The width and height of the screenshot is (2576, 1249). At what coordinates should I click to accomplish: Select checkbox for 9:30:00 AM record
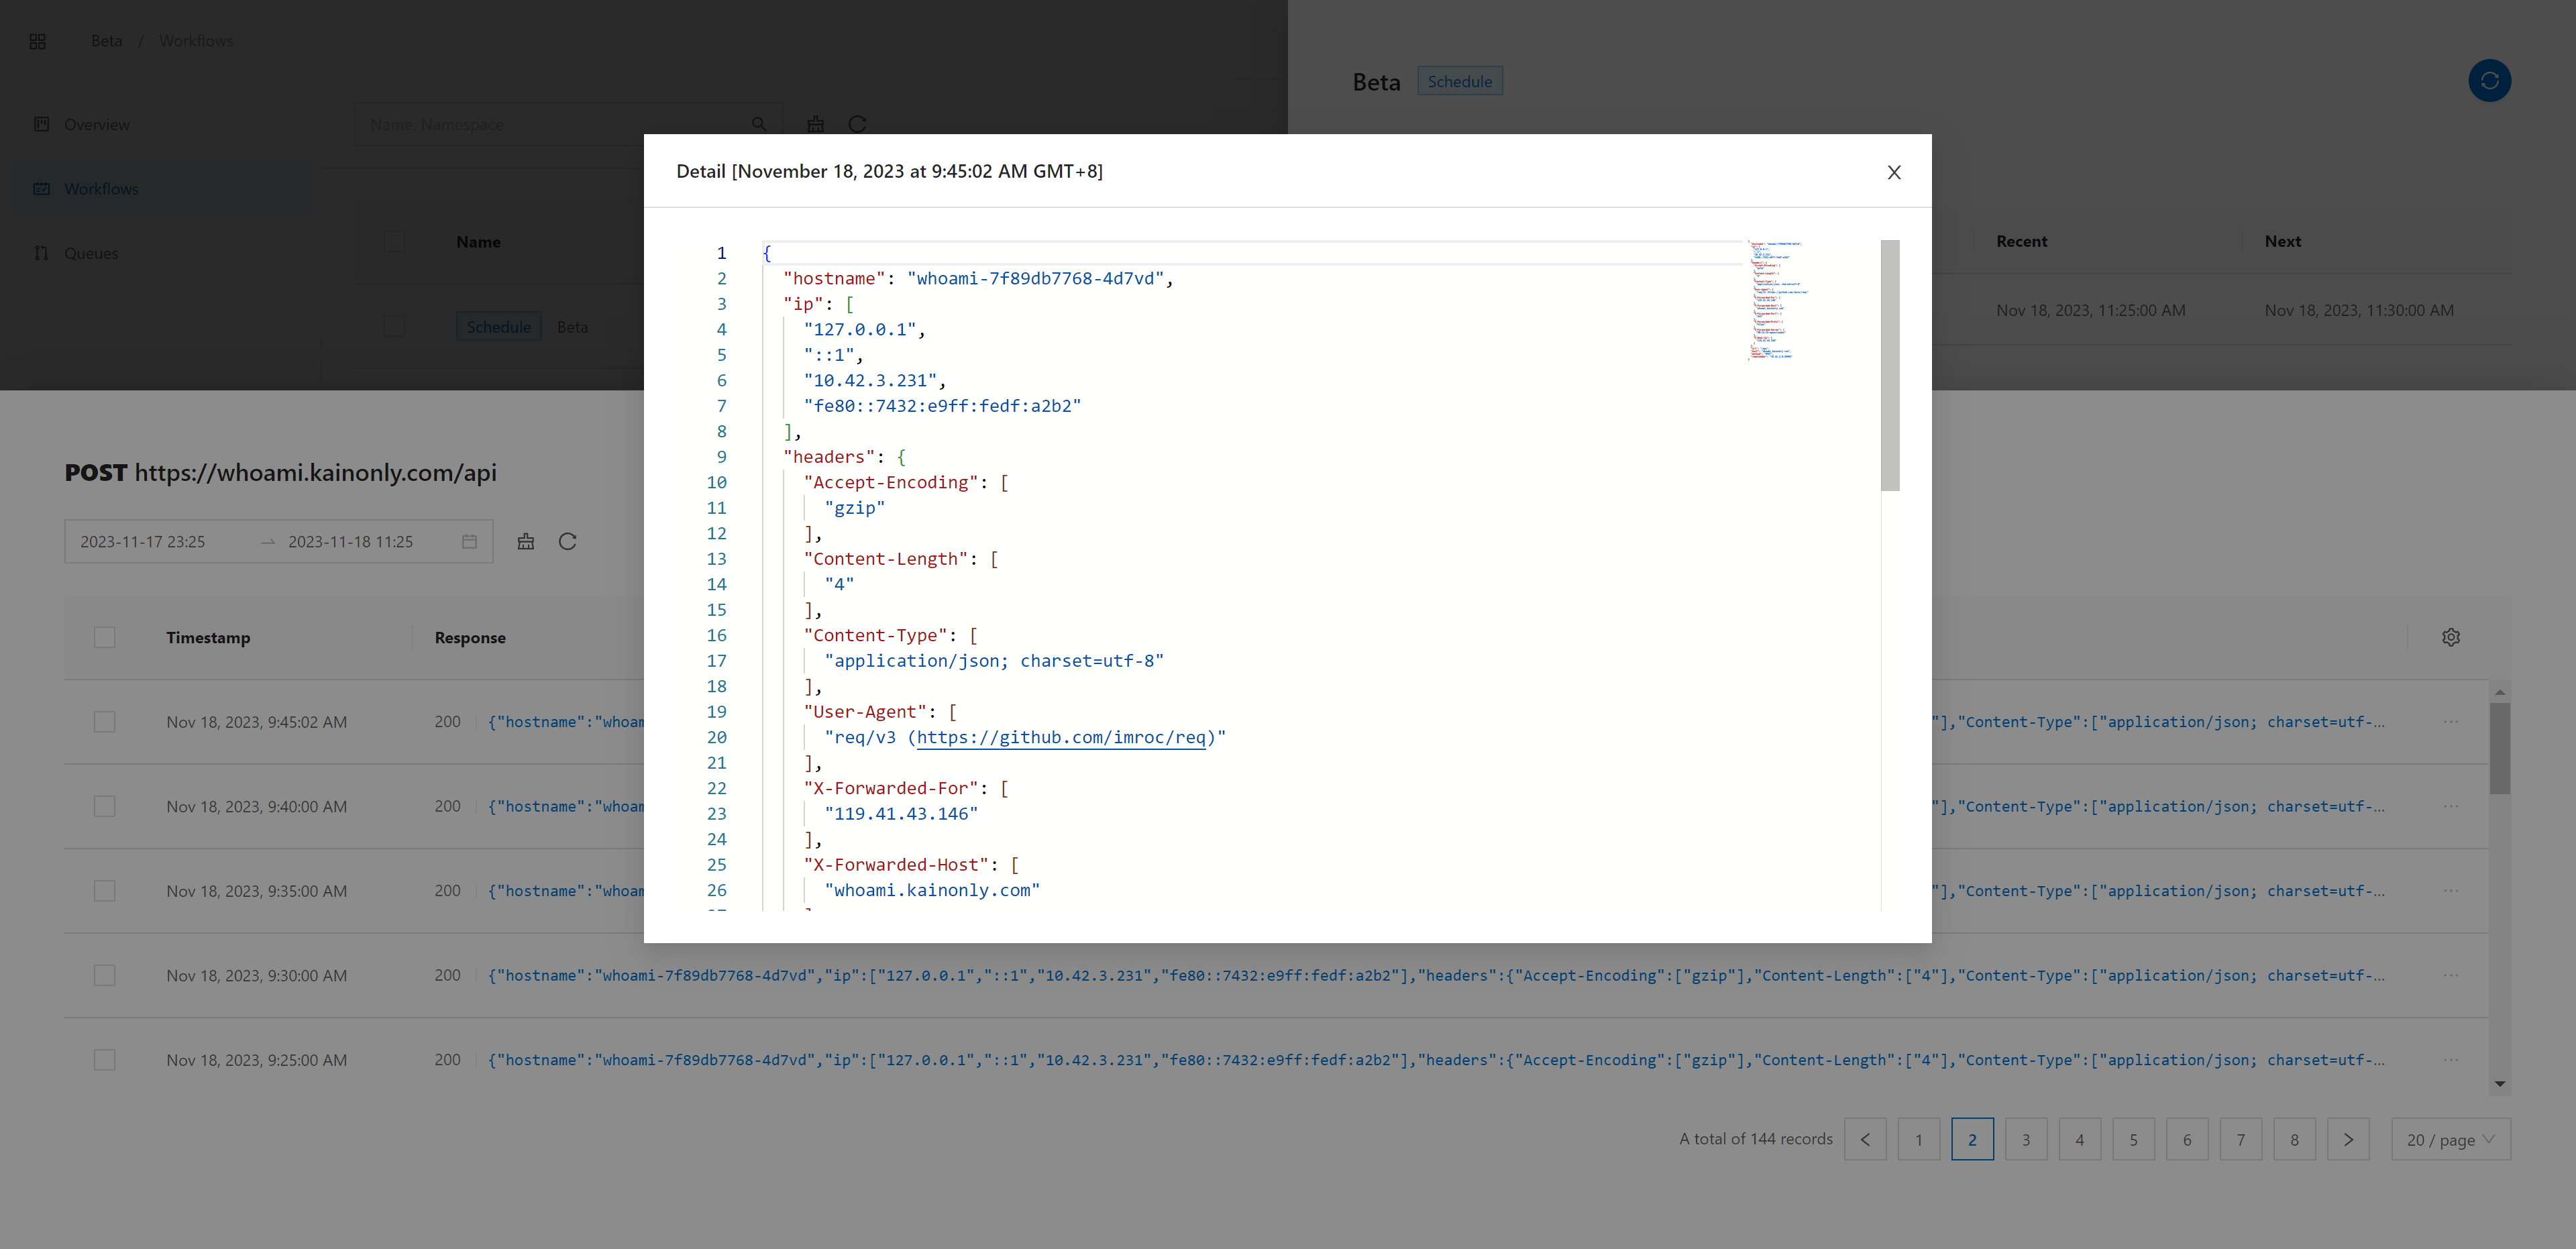[105, 975]
